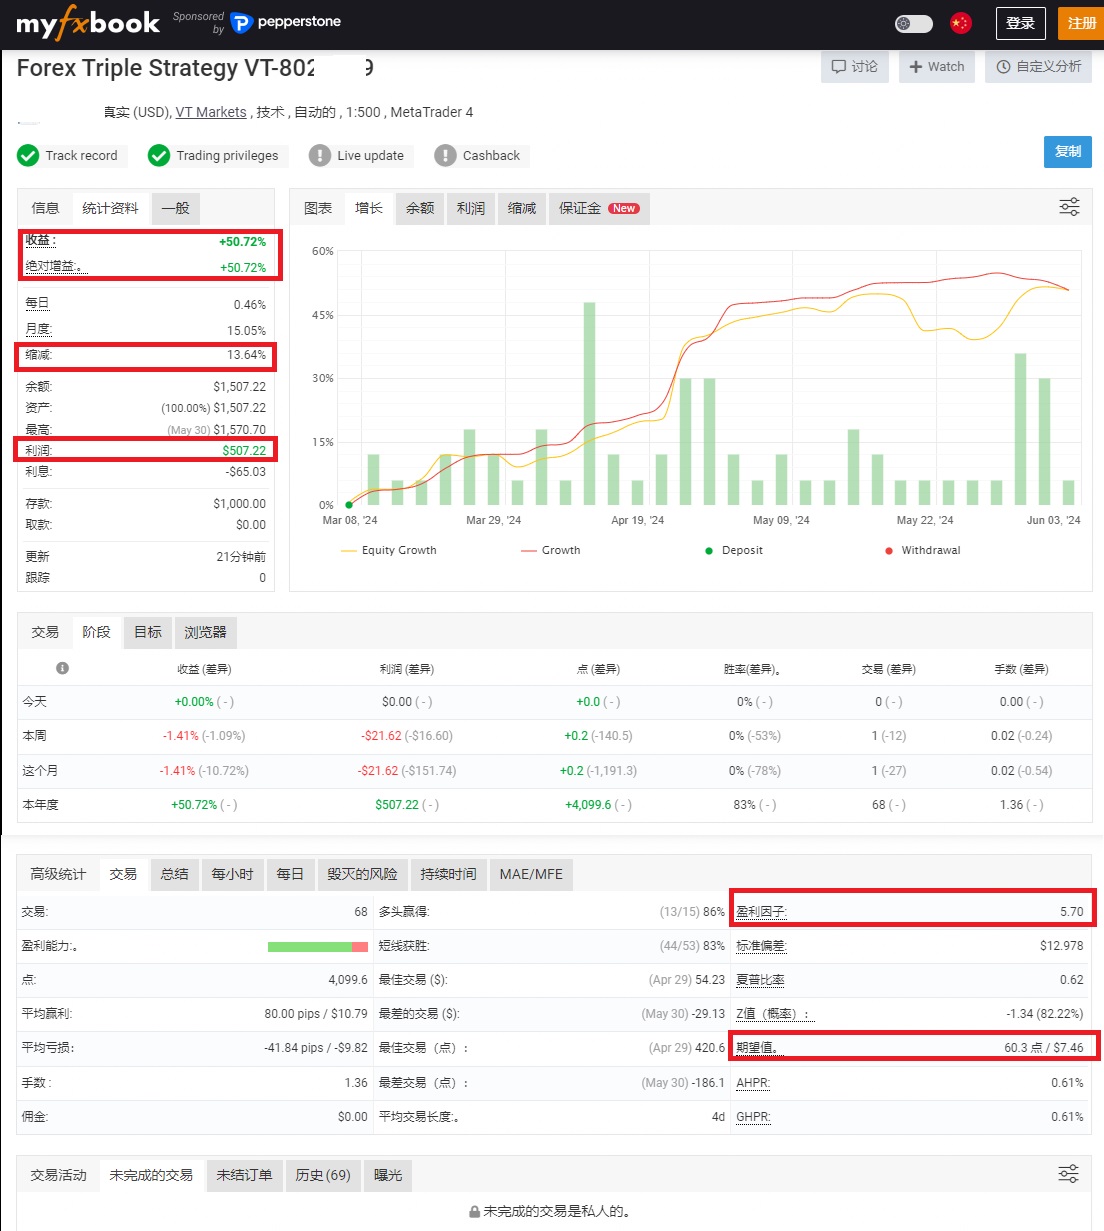The image size is (1104, 1231).
Task: Switch to the 余额 chart tab
Action: 420,208
